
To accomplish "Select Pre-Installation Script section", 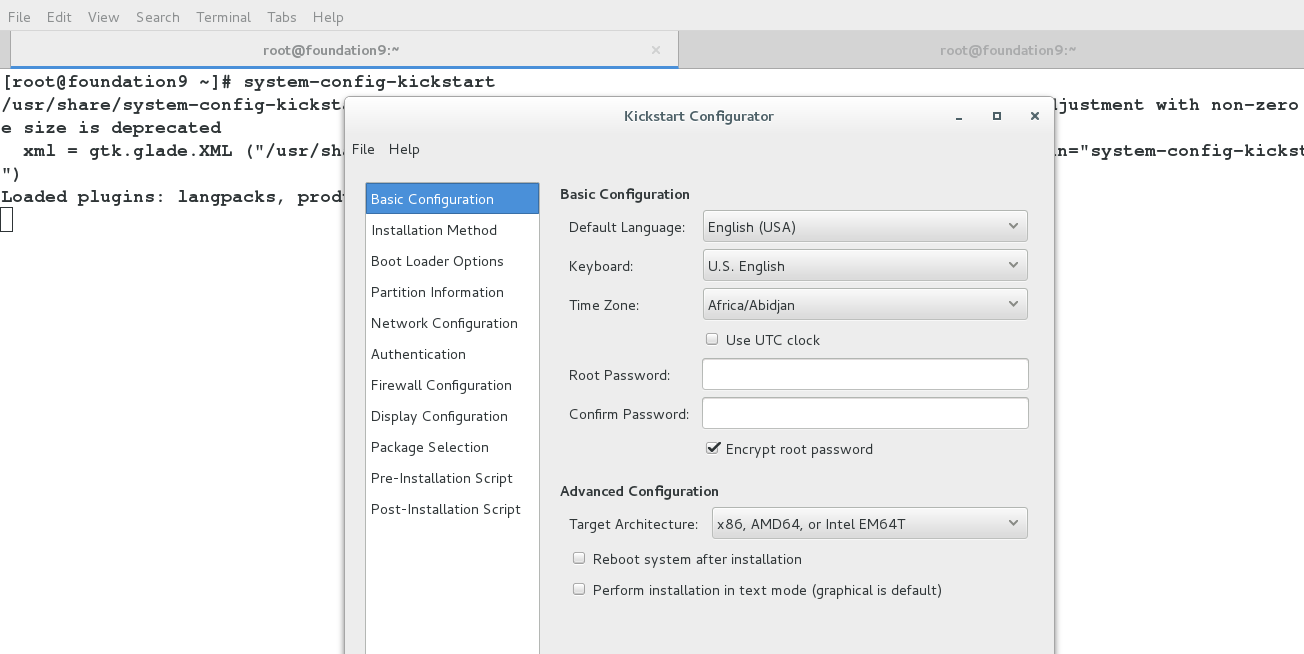I will click(452, 478).
